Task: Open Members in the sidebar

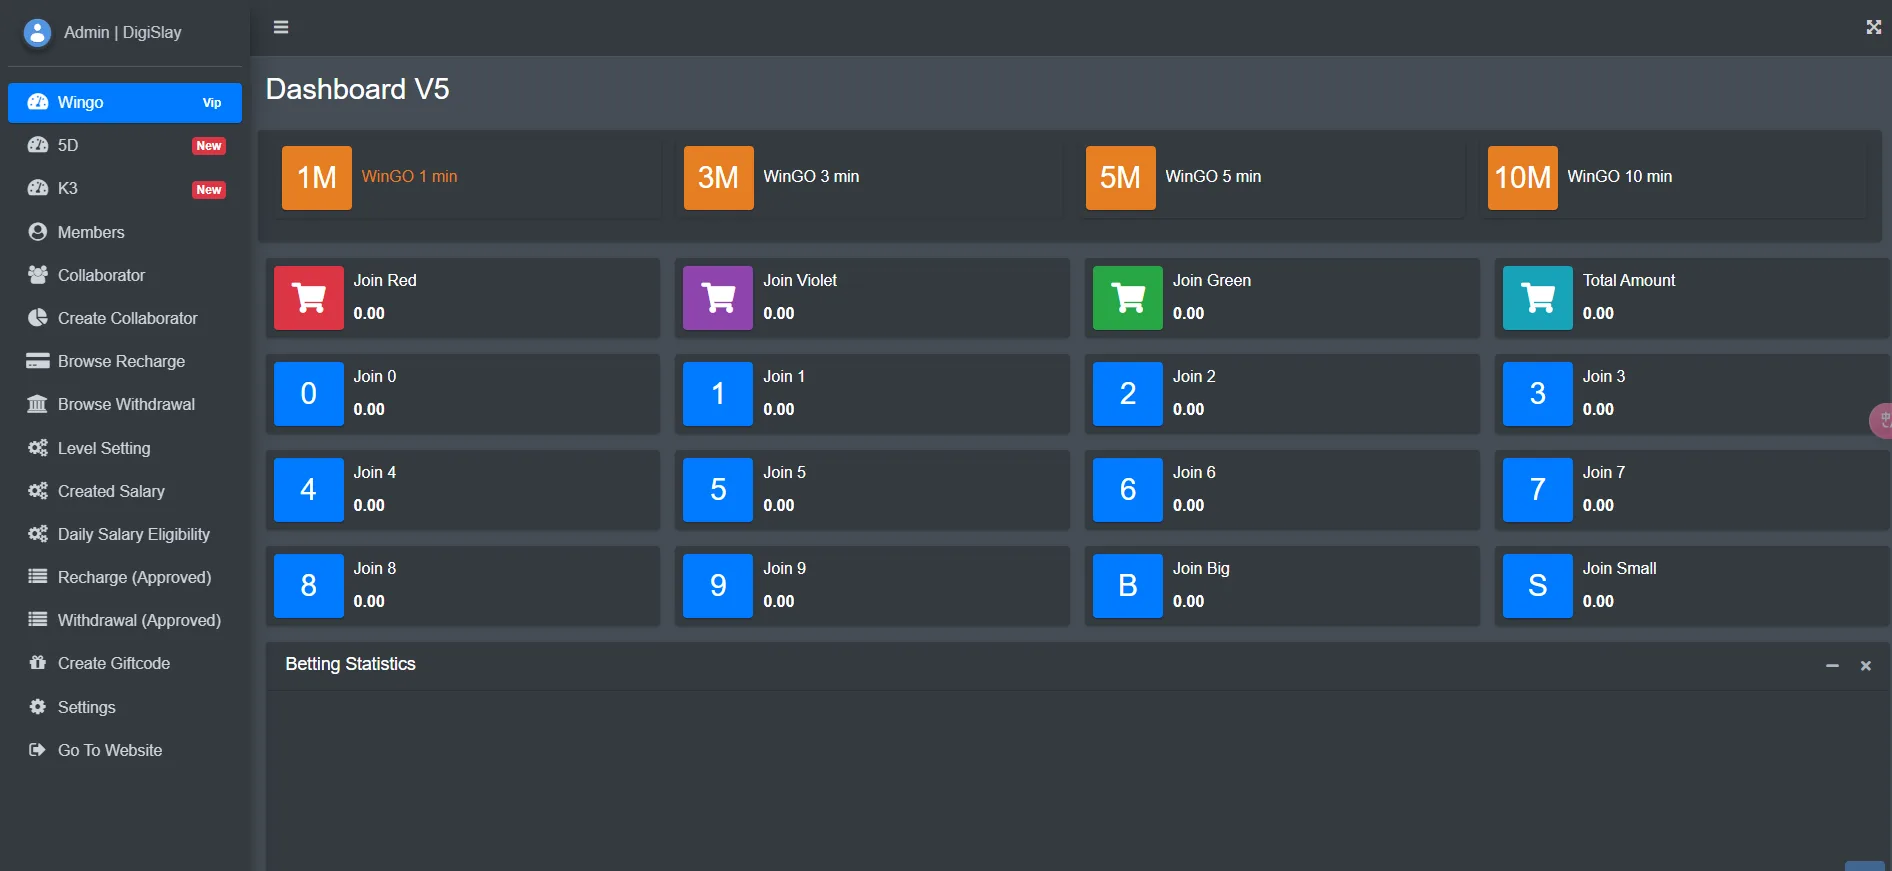Action: click(91, 232)
